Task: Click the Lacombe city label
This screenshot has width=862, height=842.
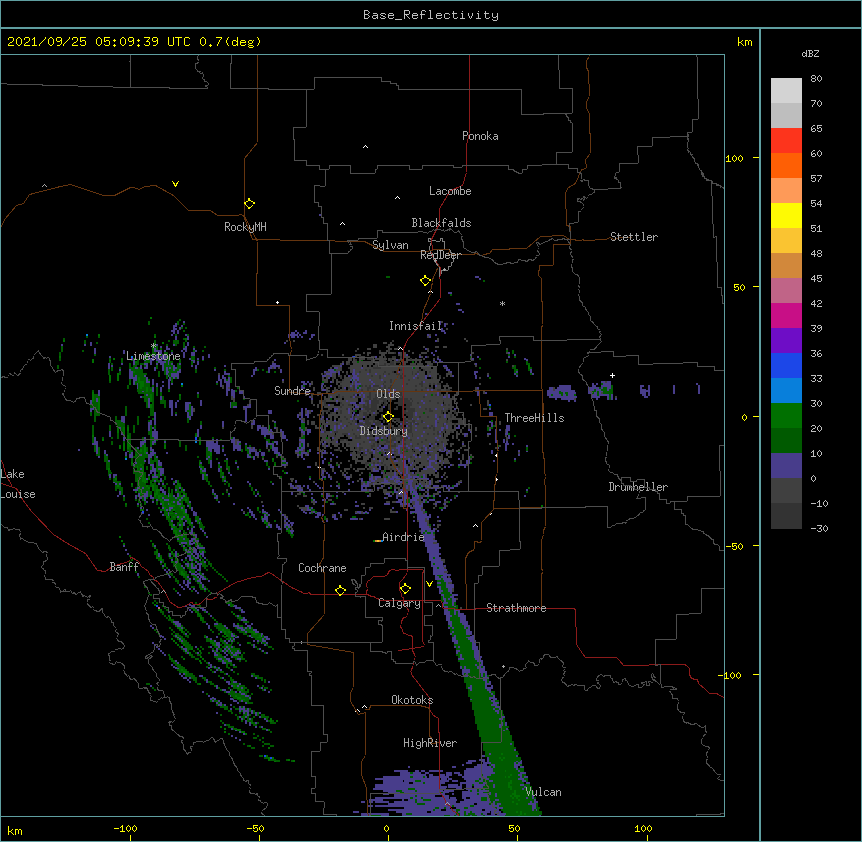Action: [450, 191]
